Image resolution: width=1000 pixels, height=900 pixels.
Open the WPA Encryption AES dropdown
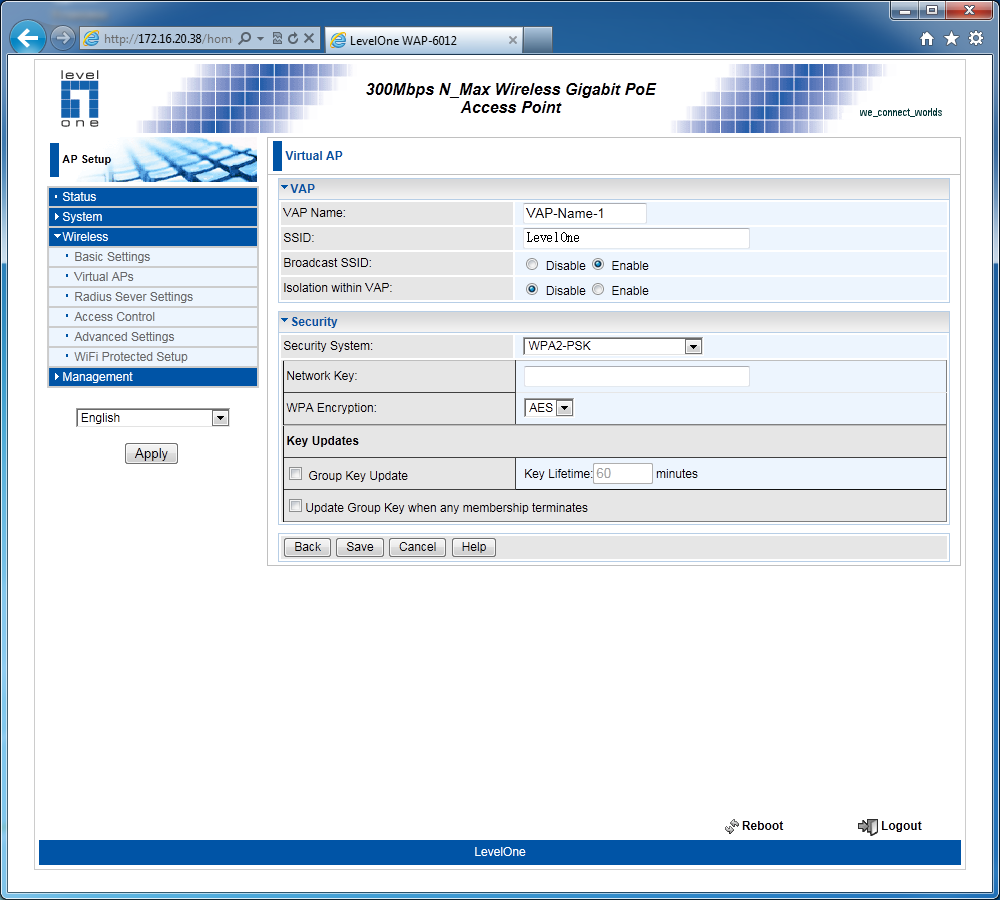(548, 408)
